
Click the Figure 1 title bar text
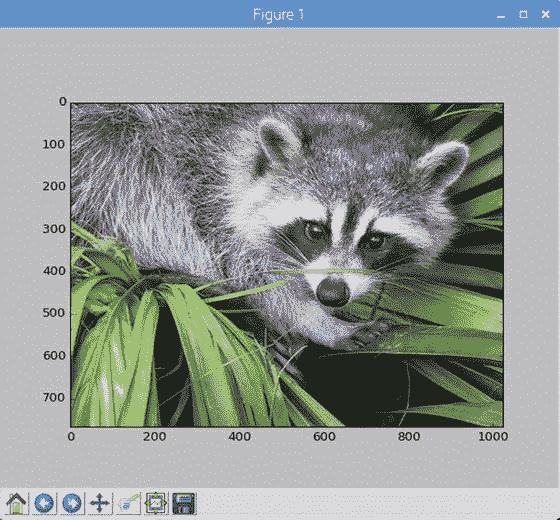[x=278, y=15]
